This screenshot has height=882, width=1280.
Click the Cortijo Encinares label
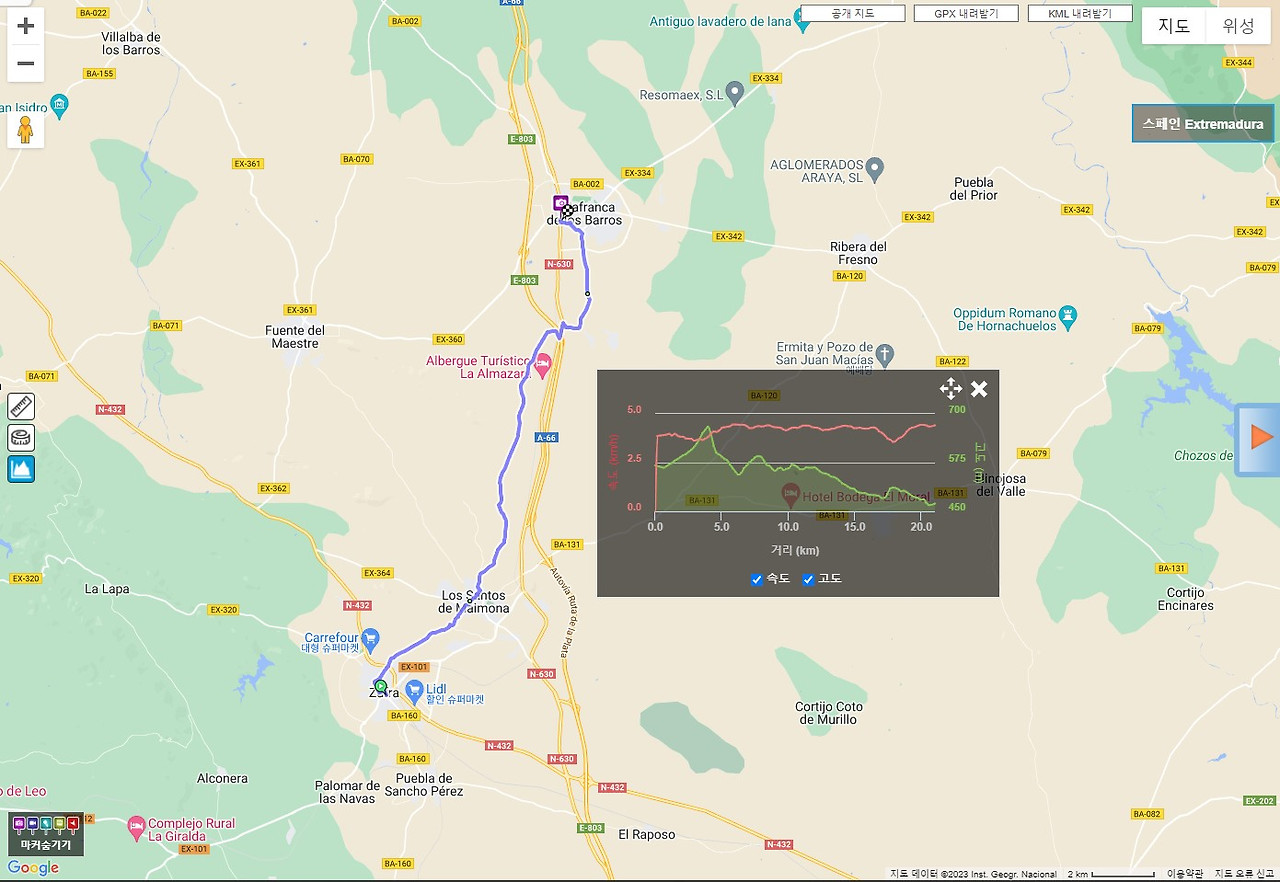pyautogui.click(x=1186, y=599)
